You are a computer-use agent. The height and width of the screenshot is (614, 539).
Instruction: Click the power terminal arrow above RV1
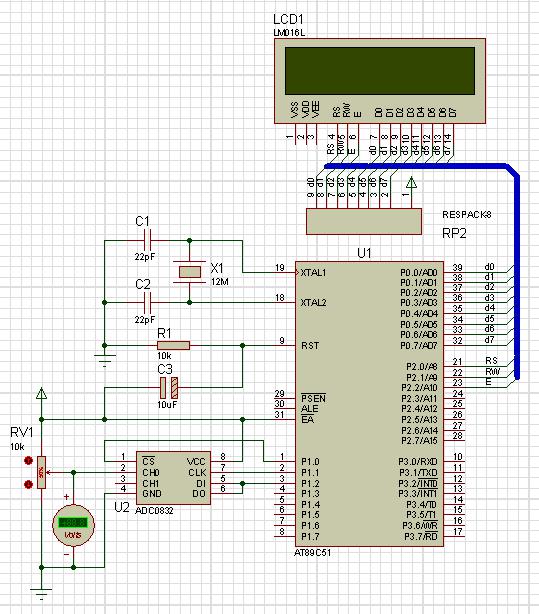42,394
